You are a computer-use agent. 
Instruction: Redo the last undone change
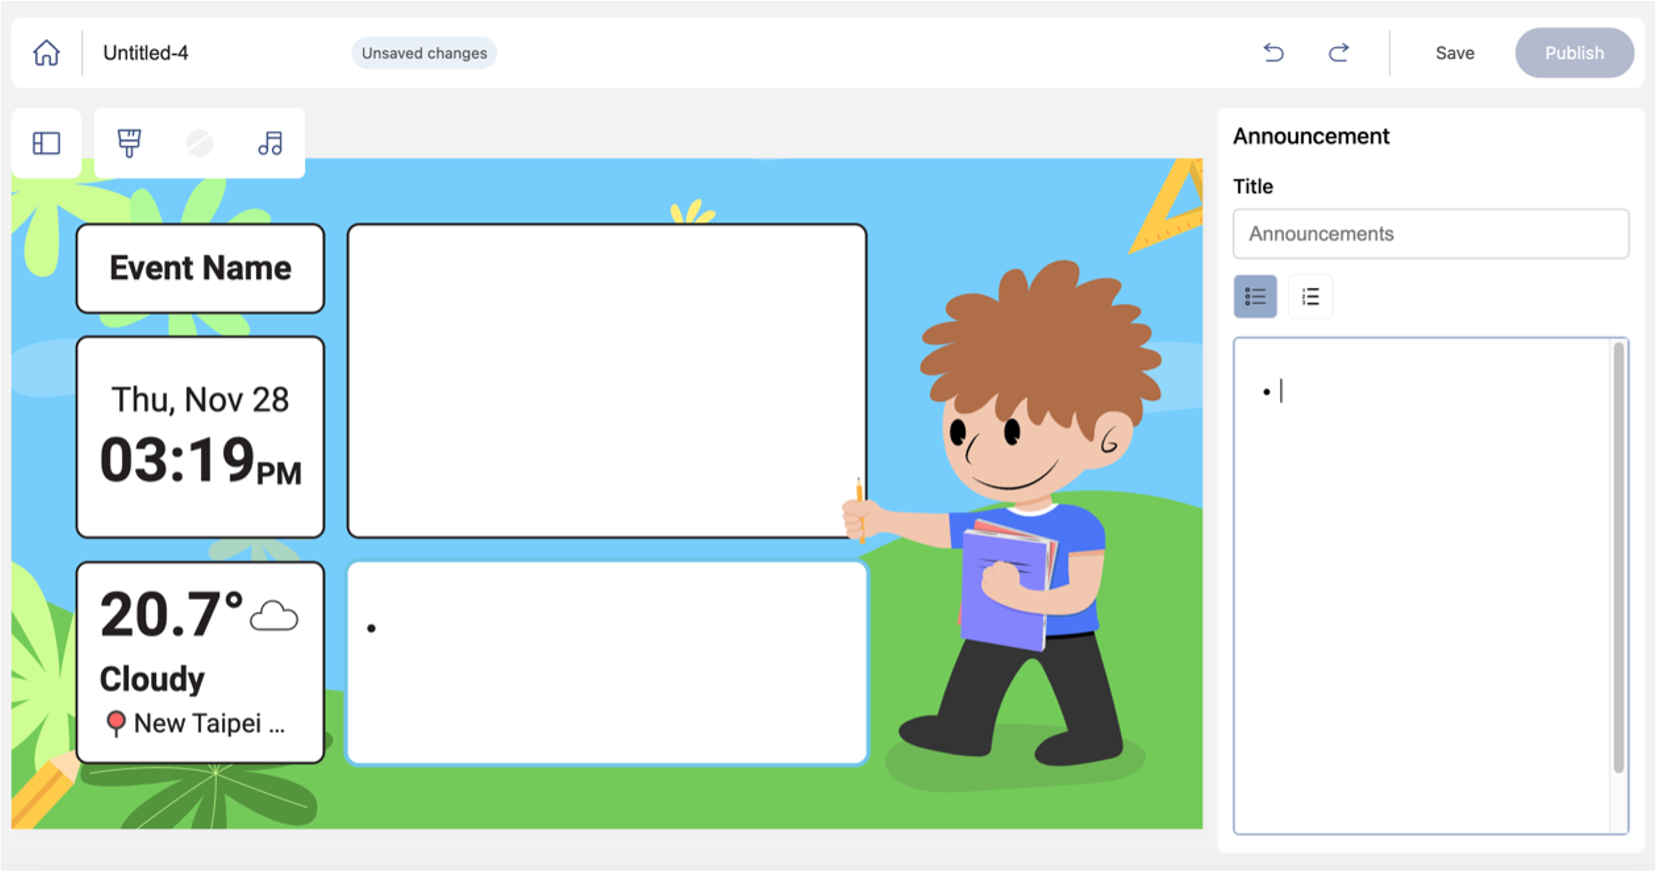click(1339, 53)
